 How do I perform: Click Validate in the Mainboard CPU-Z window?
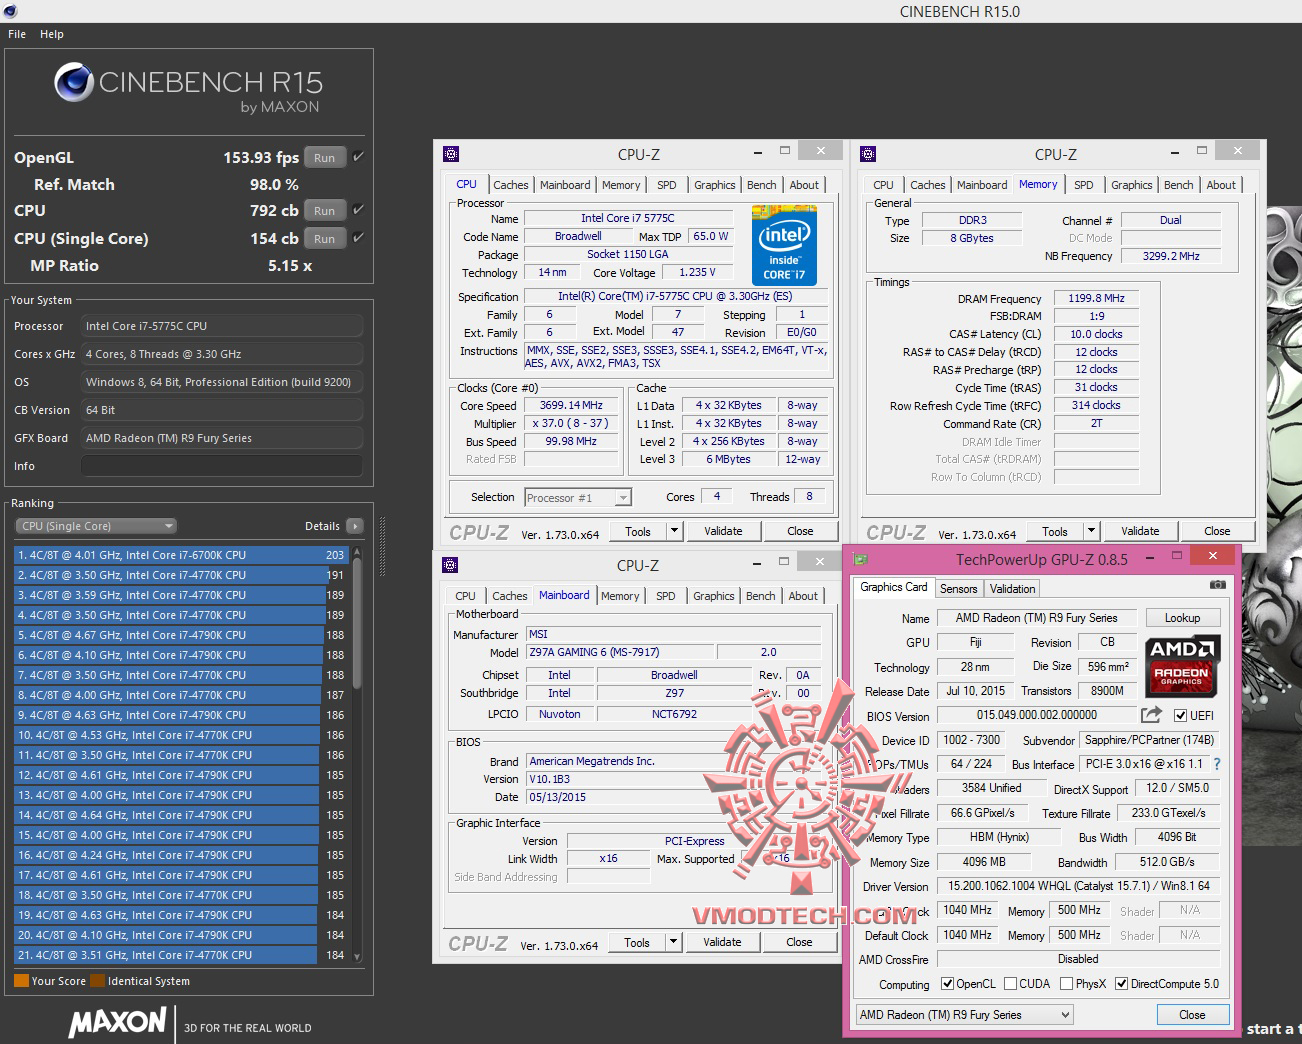point(722,942)
